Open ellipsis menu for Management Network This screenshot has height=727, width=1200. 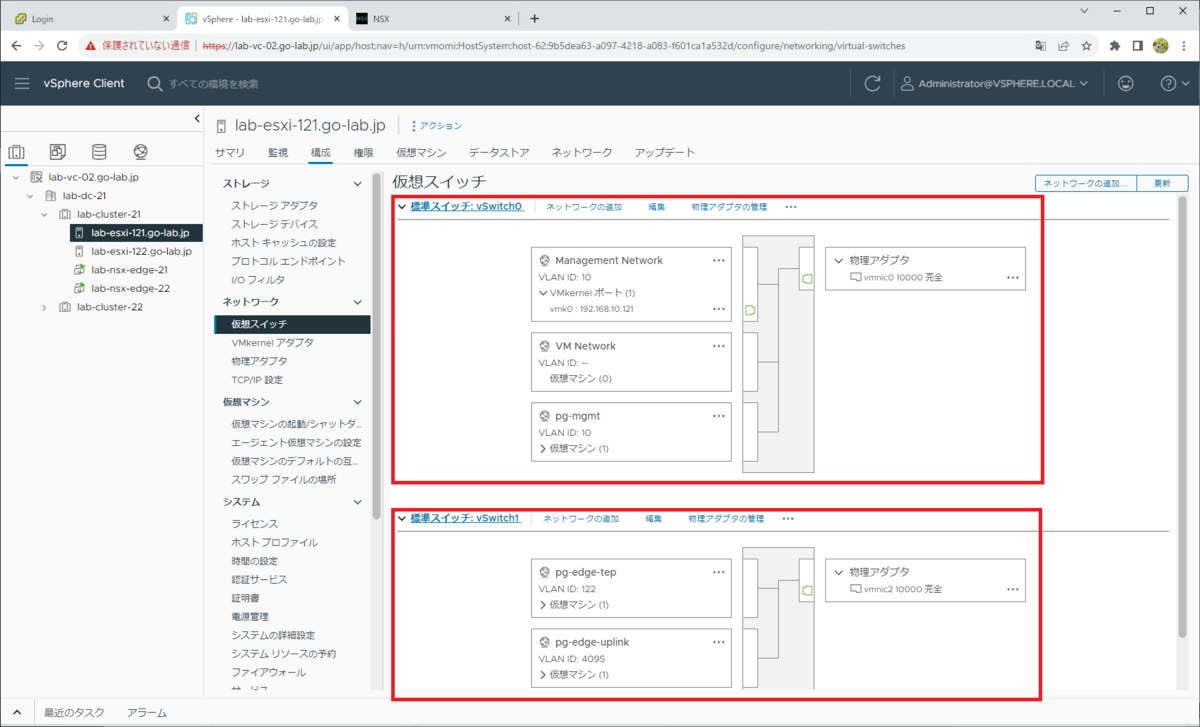tap(718, 260)
